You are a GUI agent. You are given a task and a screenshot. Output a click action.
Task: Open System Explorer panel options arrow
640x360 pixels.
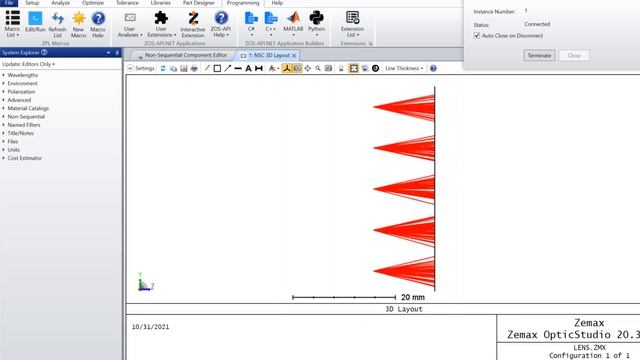click(x=108, y=53)
